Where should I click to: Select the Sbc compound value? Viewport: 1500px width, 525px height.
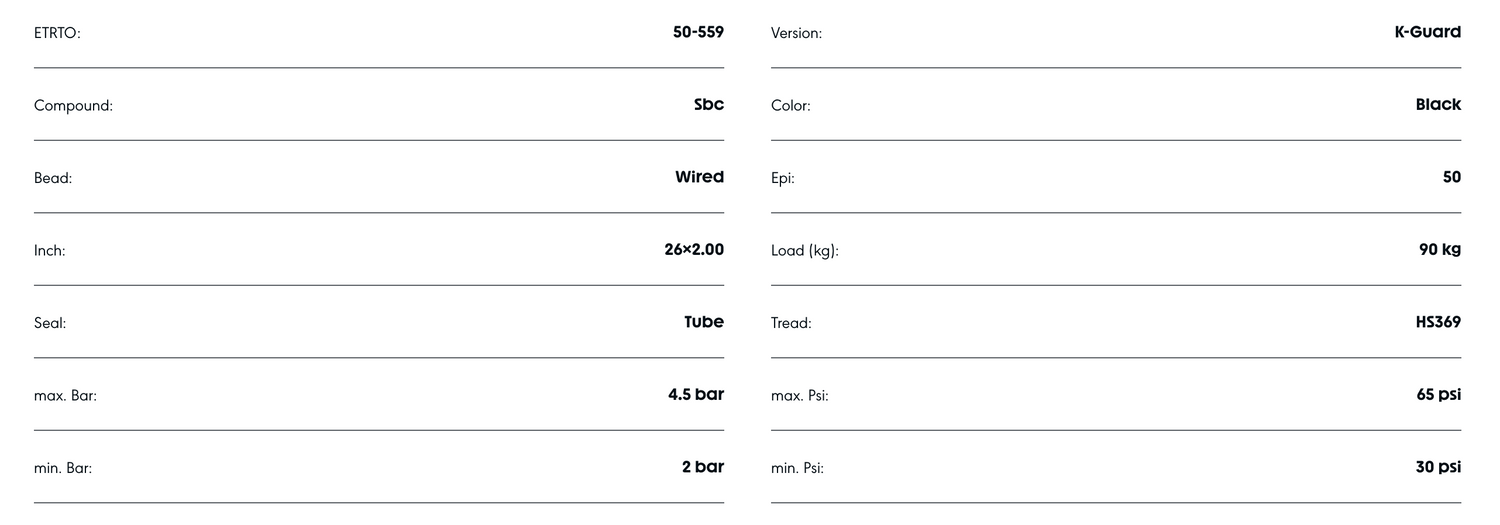coord(708,104)
